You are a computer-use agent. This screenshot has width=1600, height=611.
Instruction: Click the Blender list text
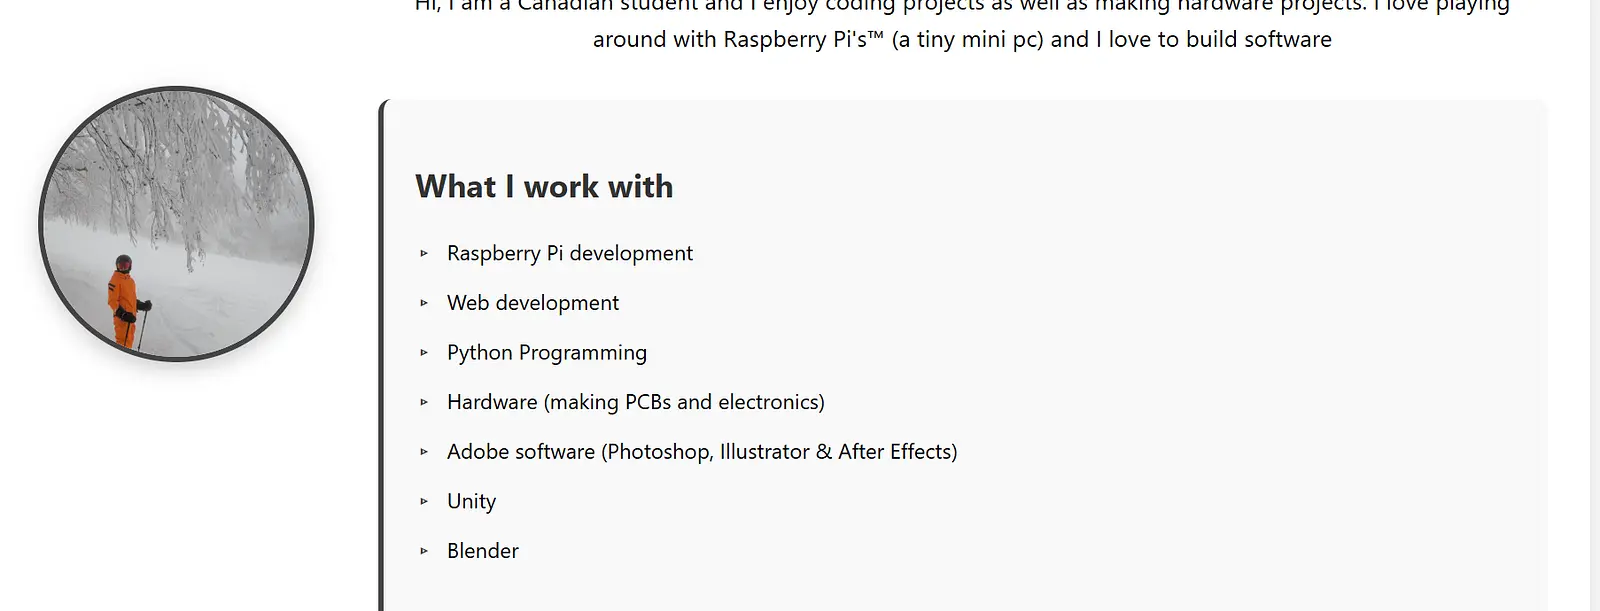(x=482, y=551)
